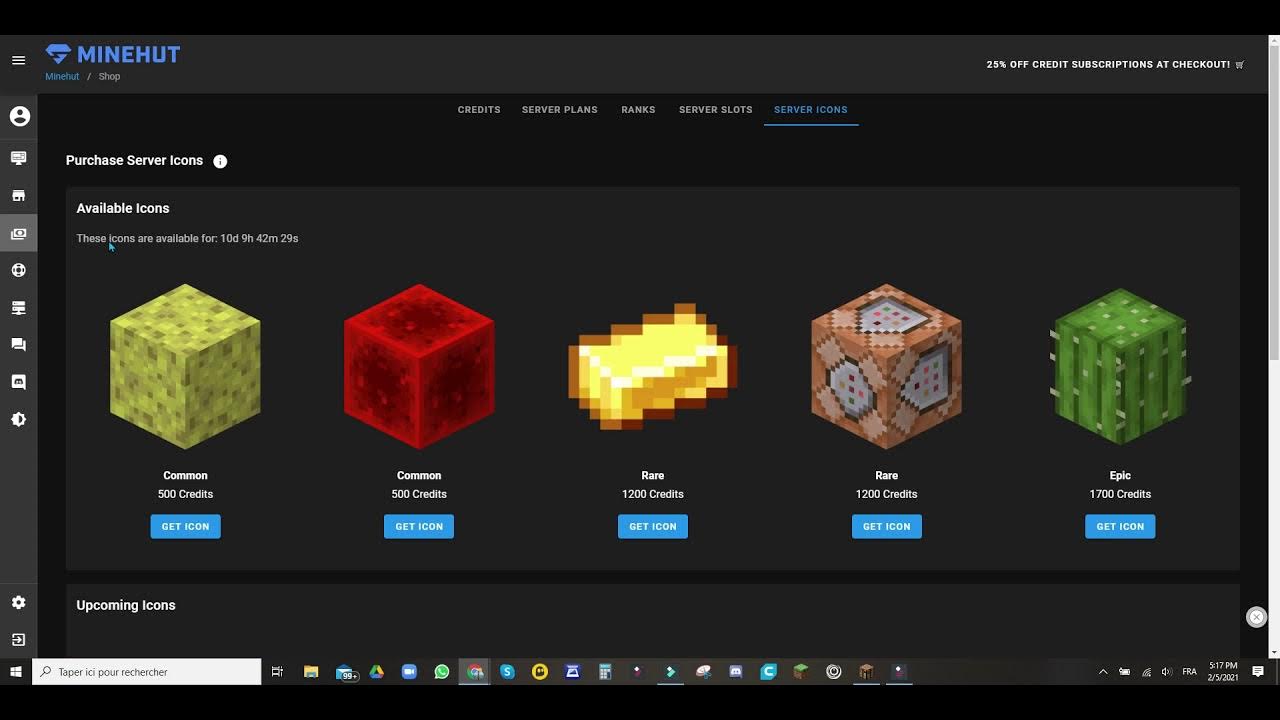Select the Server Icons tab
This screenshot has width=1280, height=720.
point(811,110)
